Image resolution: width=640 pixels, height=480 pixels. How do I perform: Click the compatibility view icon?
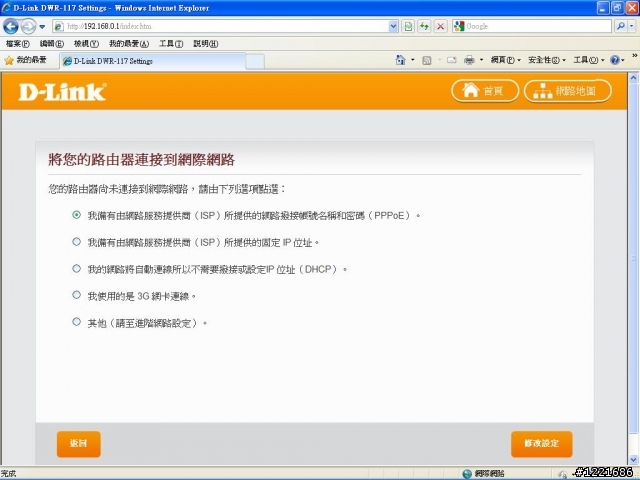pos(408,27)
